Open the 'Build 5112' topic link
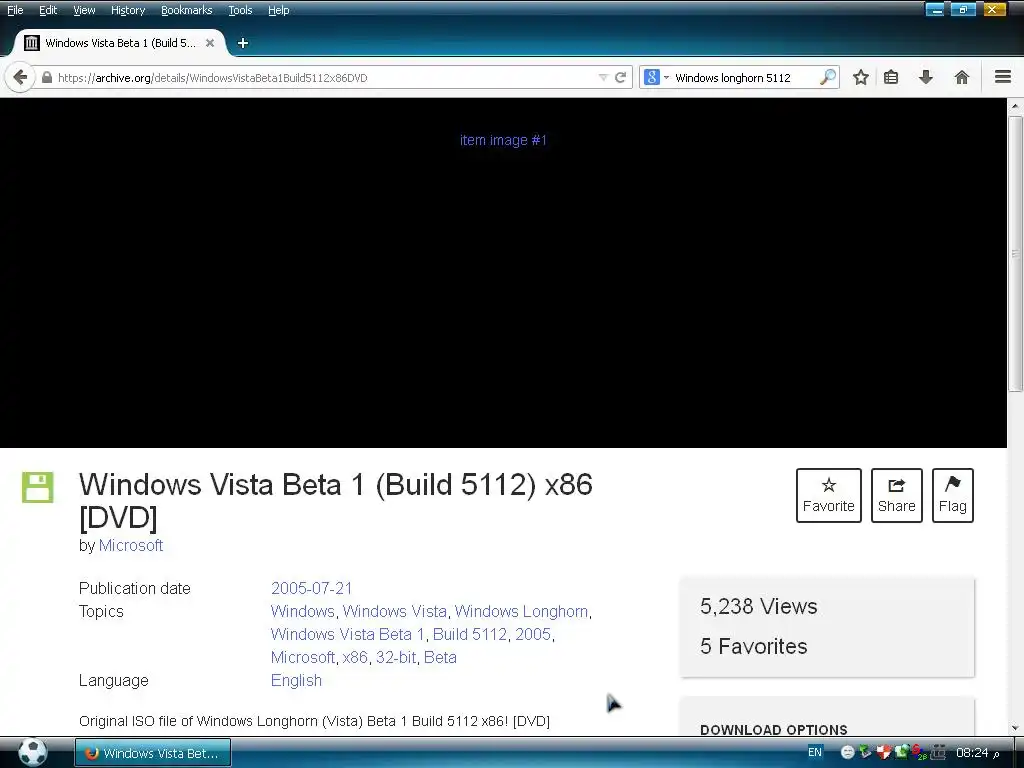This screenshot has height=768, width=1024. [x=470, y=634]
